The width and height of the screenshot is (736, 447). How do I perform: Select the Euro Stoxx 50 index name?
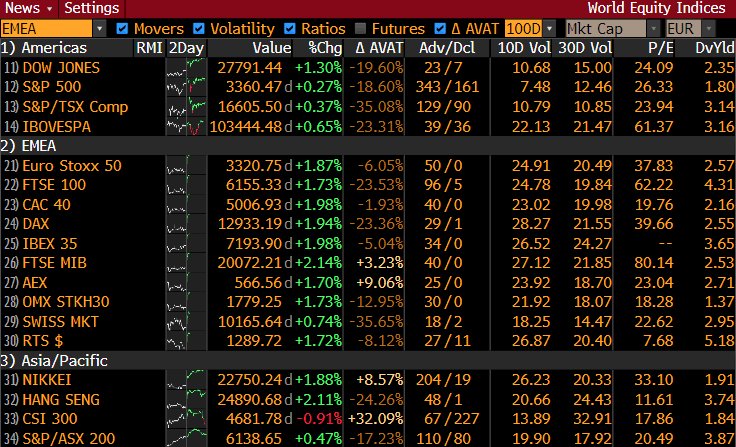[x=72, y=166]
